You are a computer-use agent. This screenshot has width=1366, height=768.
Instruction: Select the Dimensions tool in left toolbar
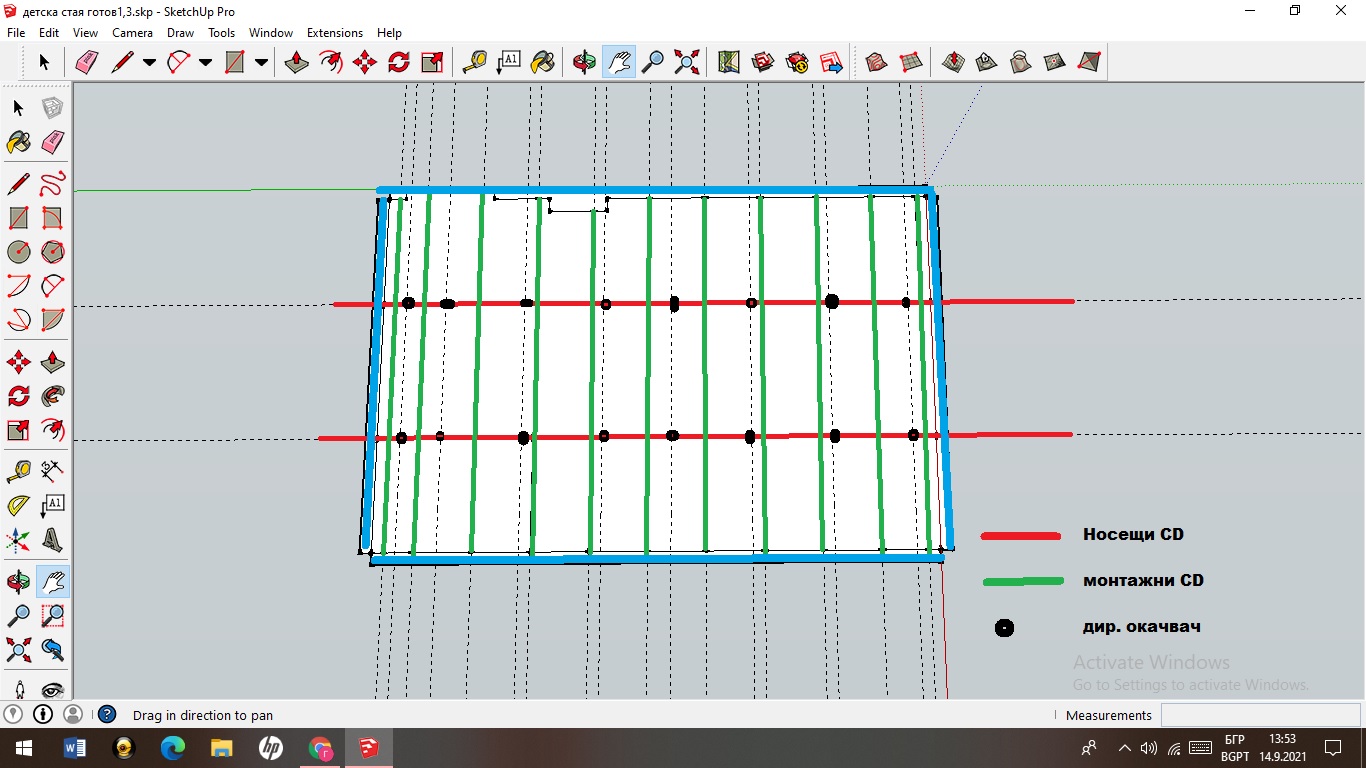pyautogui.click(x=53, y=471)
